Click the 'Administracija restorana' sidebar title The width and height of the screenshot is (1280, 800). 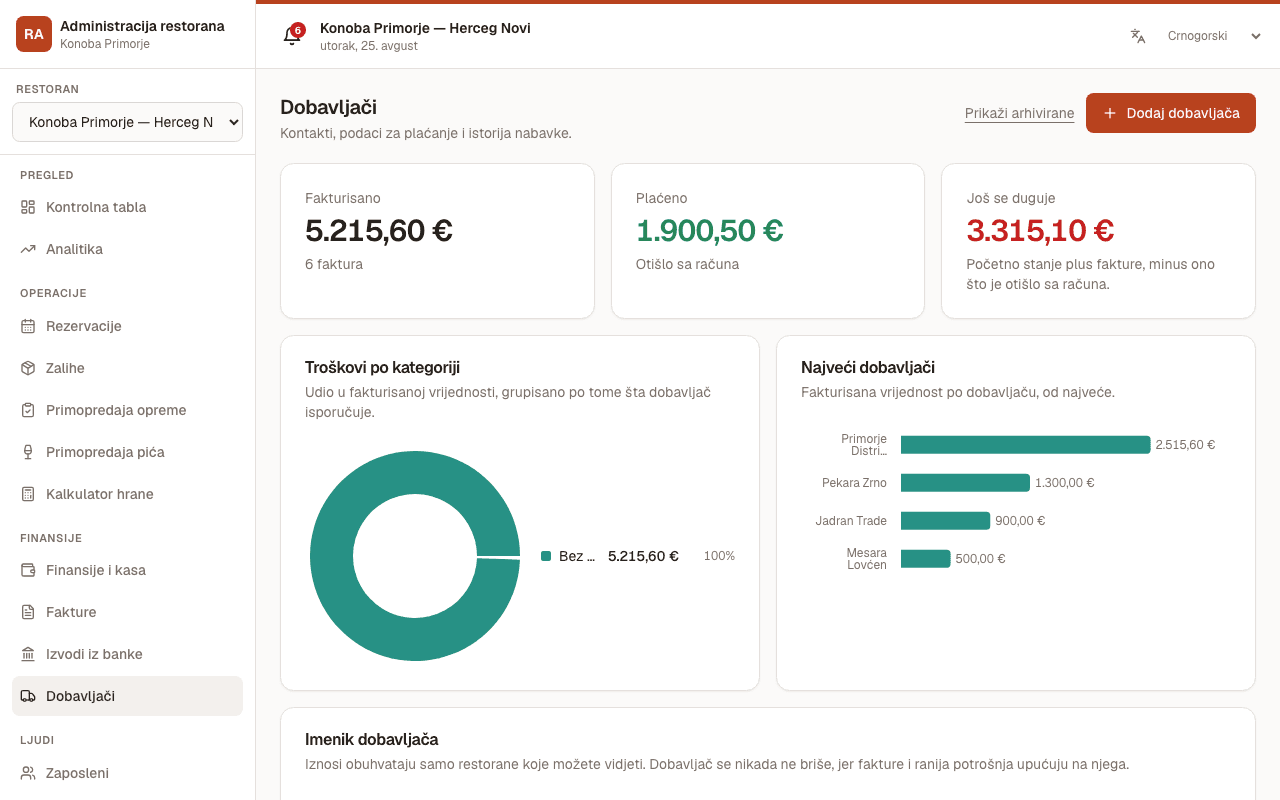pos(142,26)
